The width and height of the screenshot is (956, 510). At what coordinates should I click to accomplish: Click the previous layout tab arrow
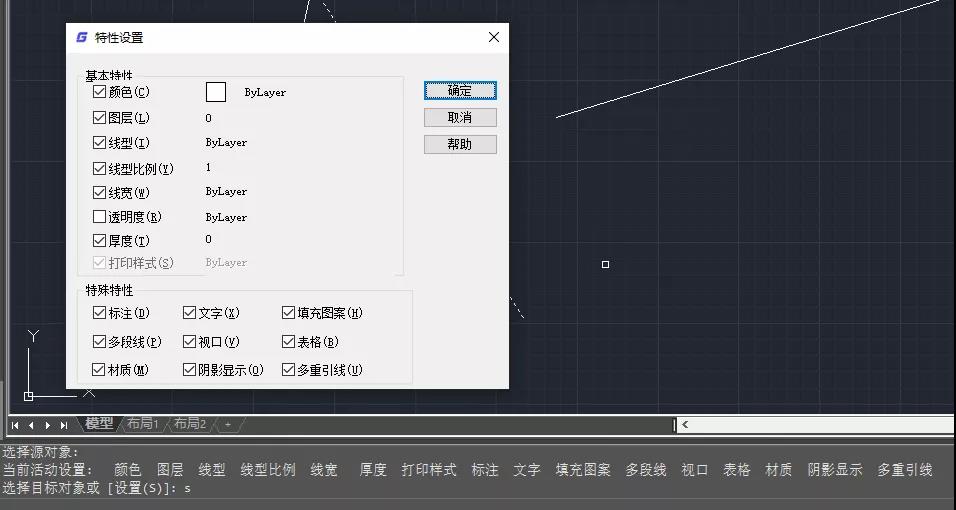click(31, 425)
